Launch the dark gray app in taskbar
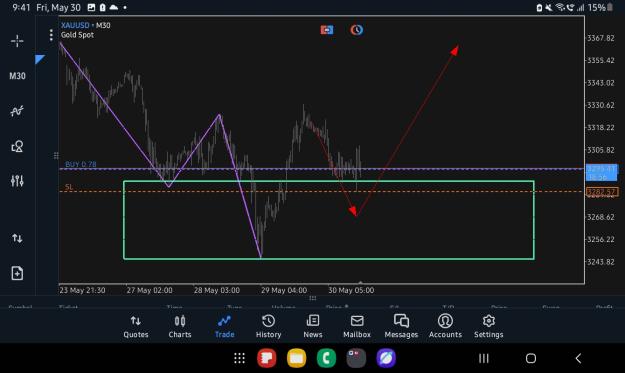The height and width of the screenshot is (373, 625). pos(356,358)
